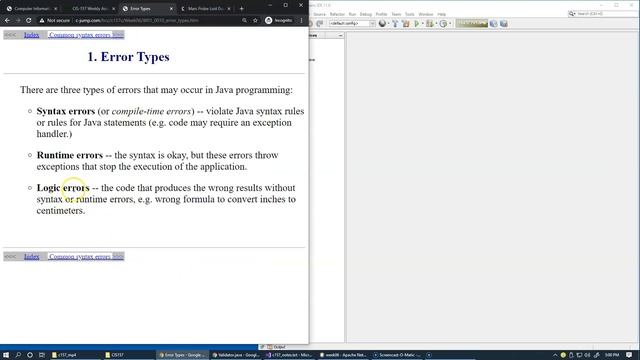Open Task View from the taskbar

(42, 355)
